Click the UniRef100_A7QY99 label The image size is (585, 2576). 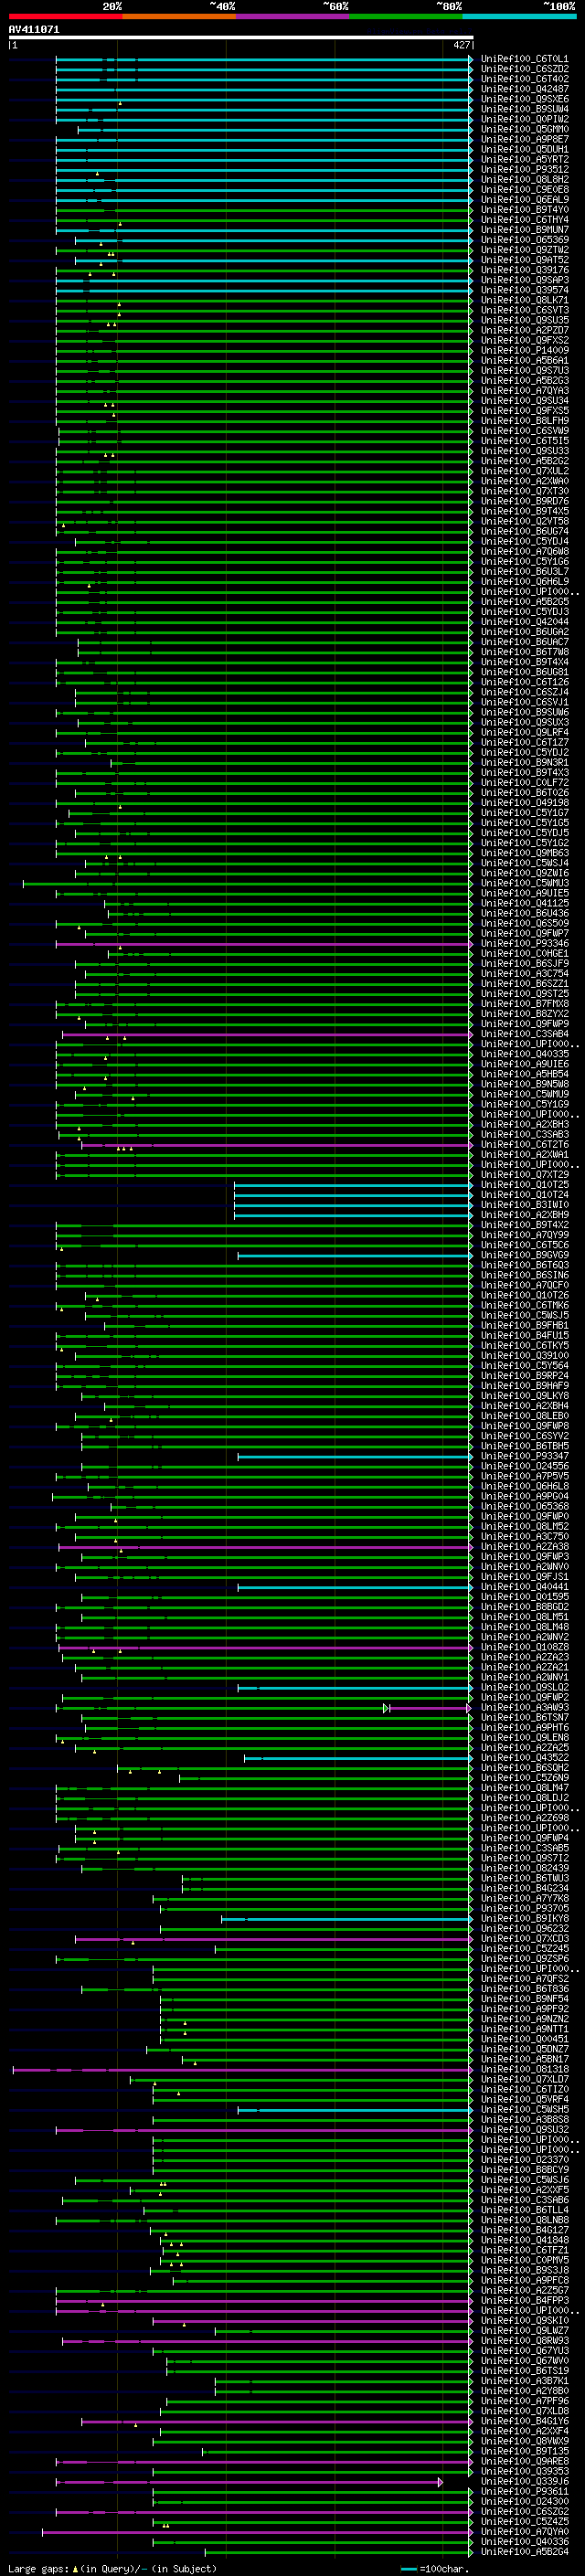pos(524,1235)
